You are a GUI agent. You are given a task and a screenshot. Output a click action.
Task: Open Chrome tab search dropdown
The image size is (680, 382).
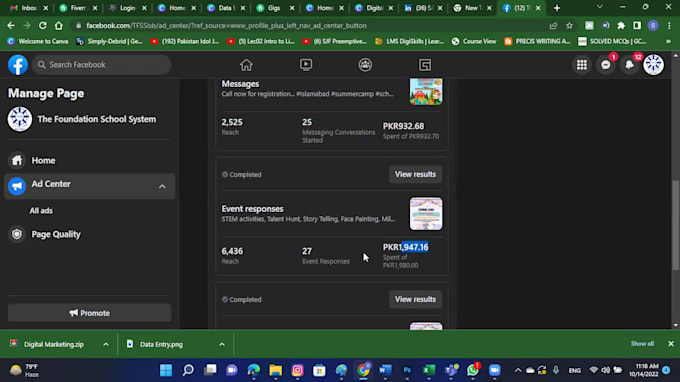[x=600, y=7]
